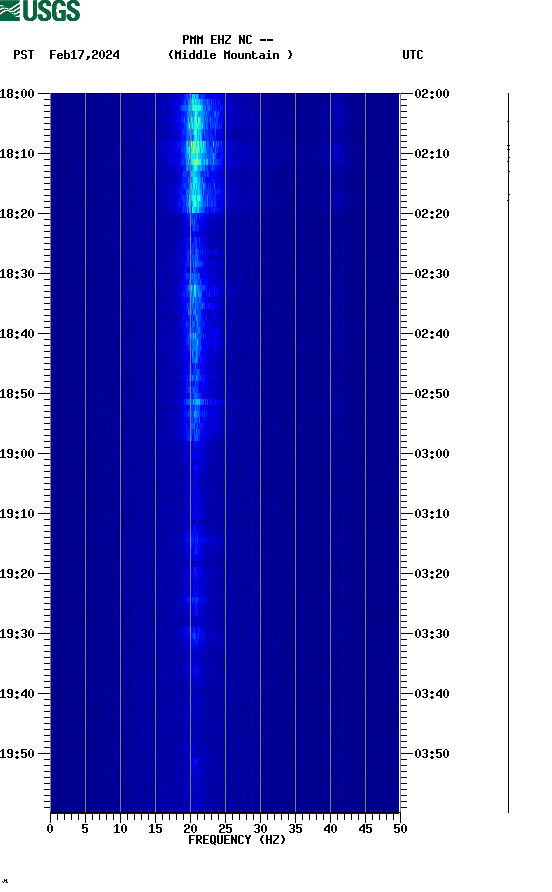
Task: Click the '03:00' UTC time label
Action: [432, 454]
